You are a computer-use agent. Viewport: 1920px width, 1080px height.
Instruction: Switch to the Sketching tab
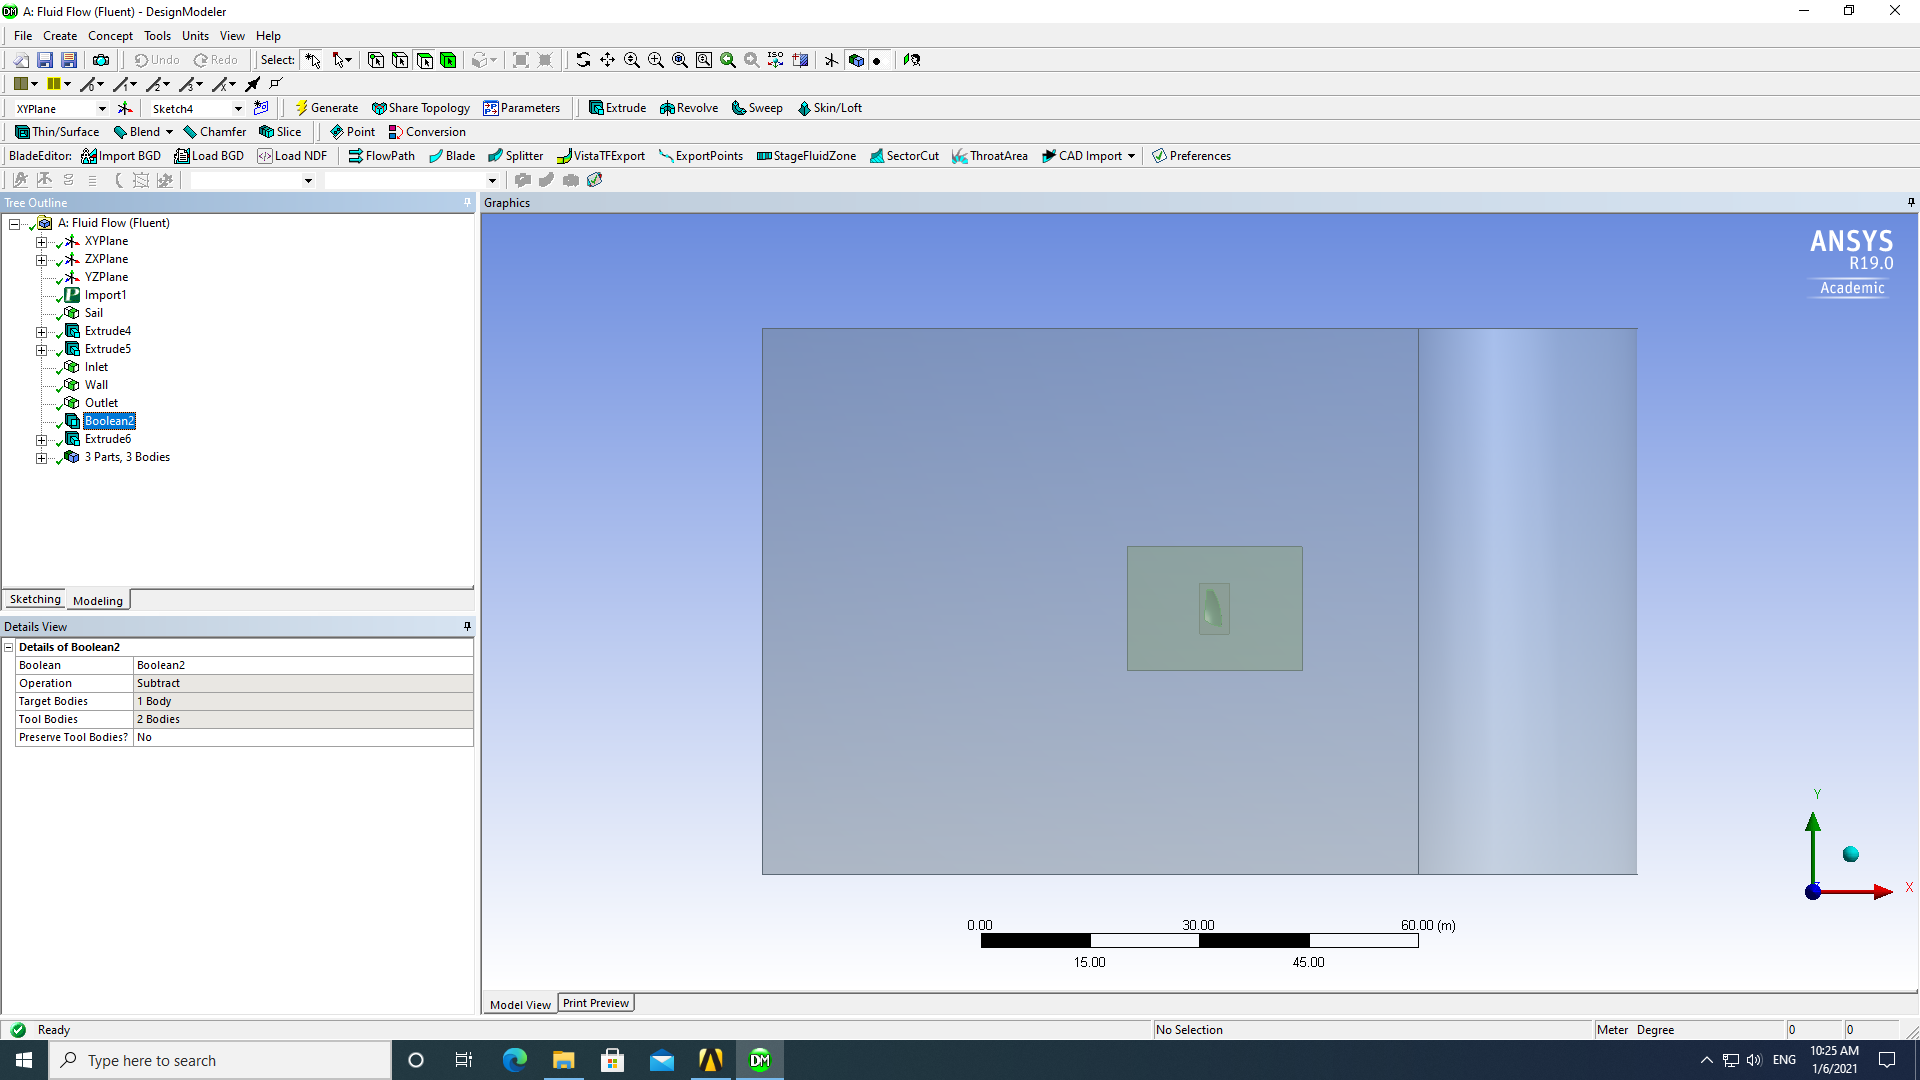pos(35,599)
